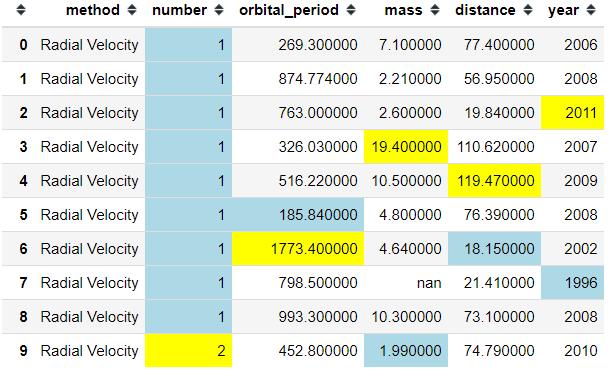The height and width of the screenshot is (375, 610).
Task: Select the mass column header
Action: click(403, 10)
